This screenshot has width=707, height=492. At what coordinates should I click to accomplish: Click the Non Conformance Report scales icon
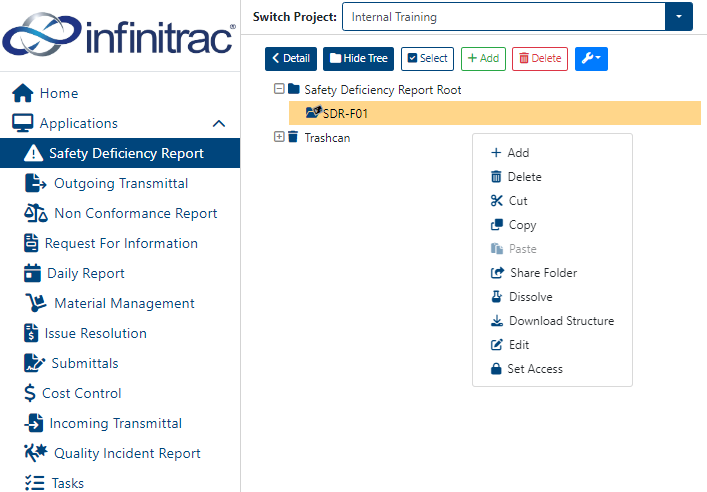(36, 213)
